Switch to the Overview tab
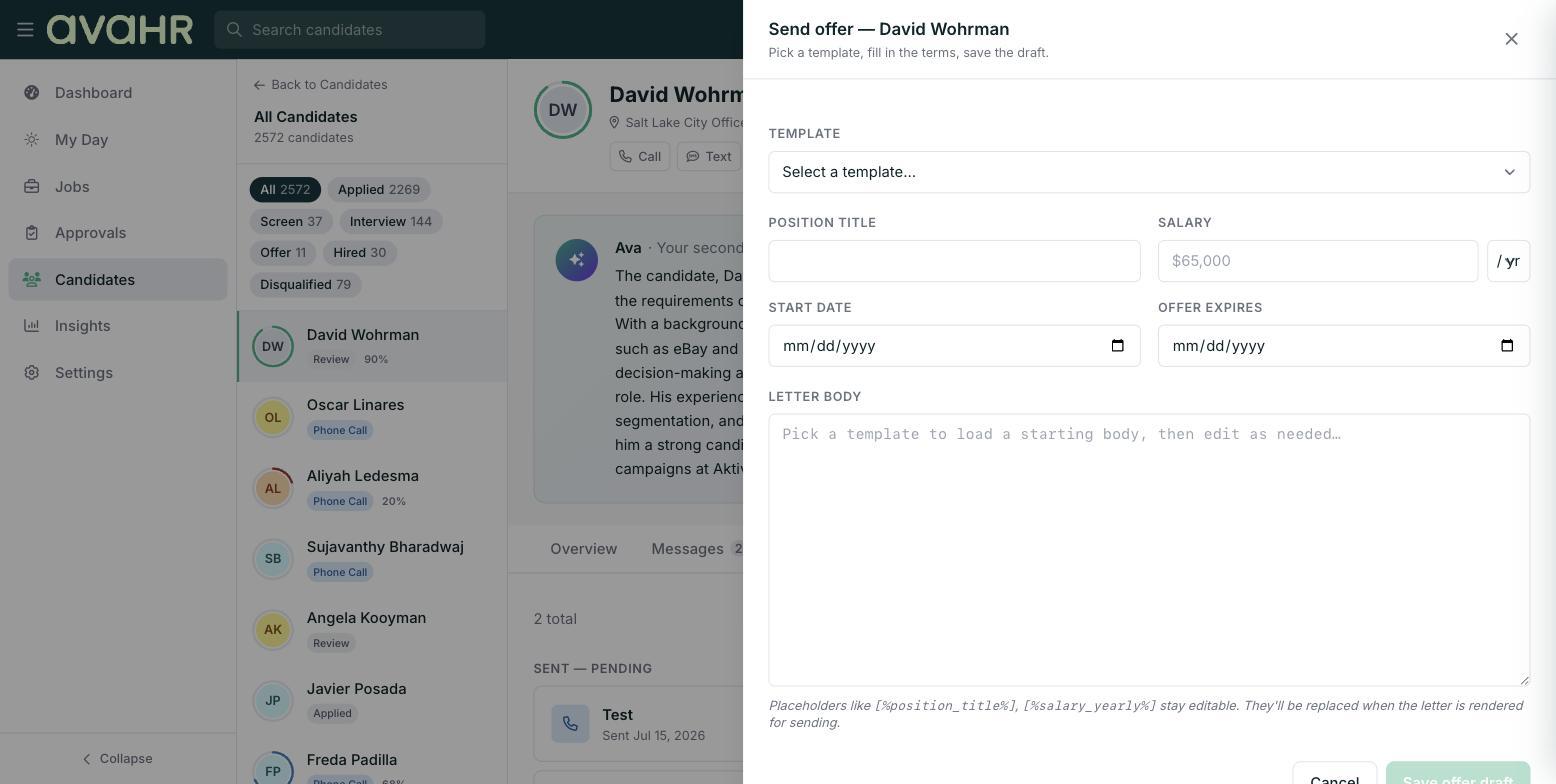Viewport: 1556px width, 784px height. pos(583,549)
